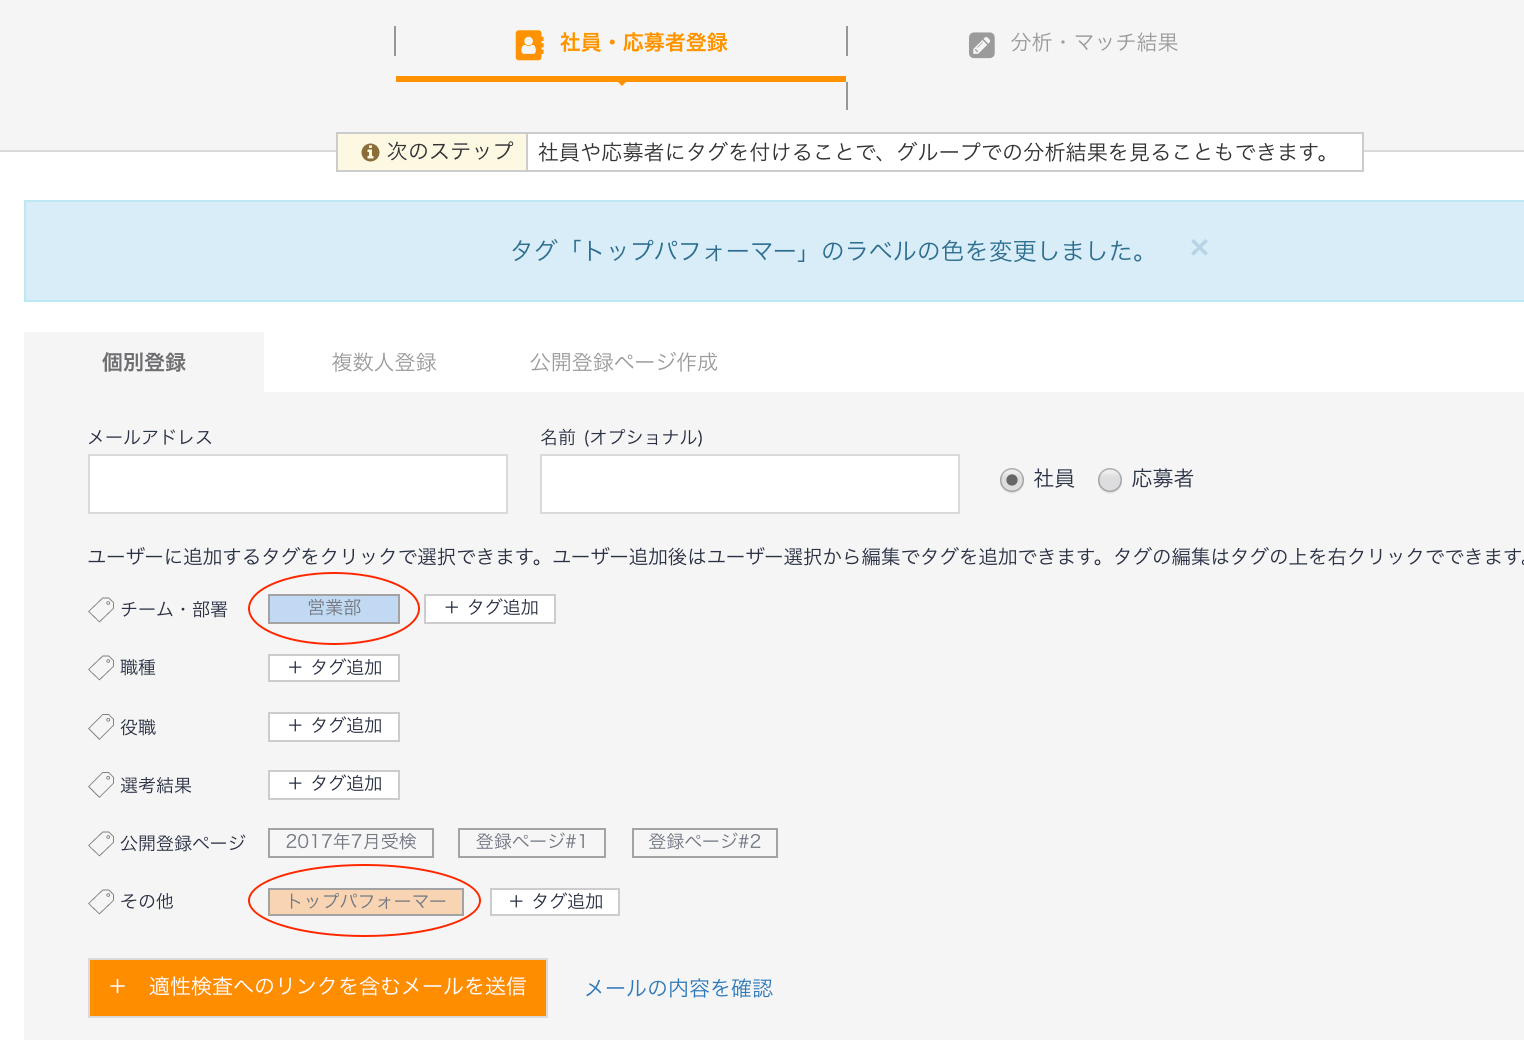This screenshot has width=1524, height=1052.
Task: Switch to the 複数人登録 tab
Action: [x=383, y=362]
